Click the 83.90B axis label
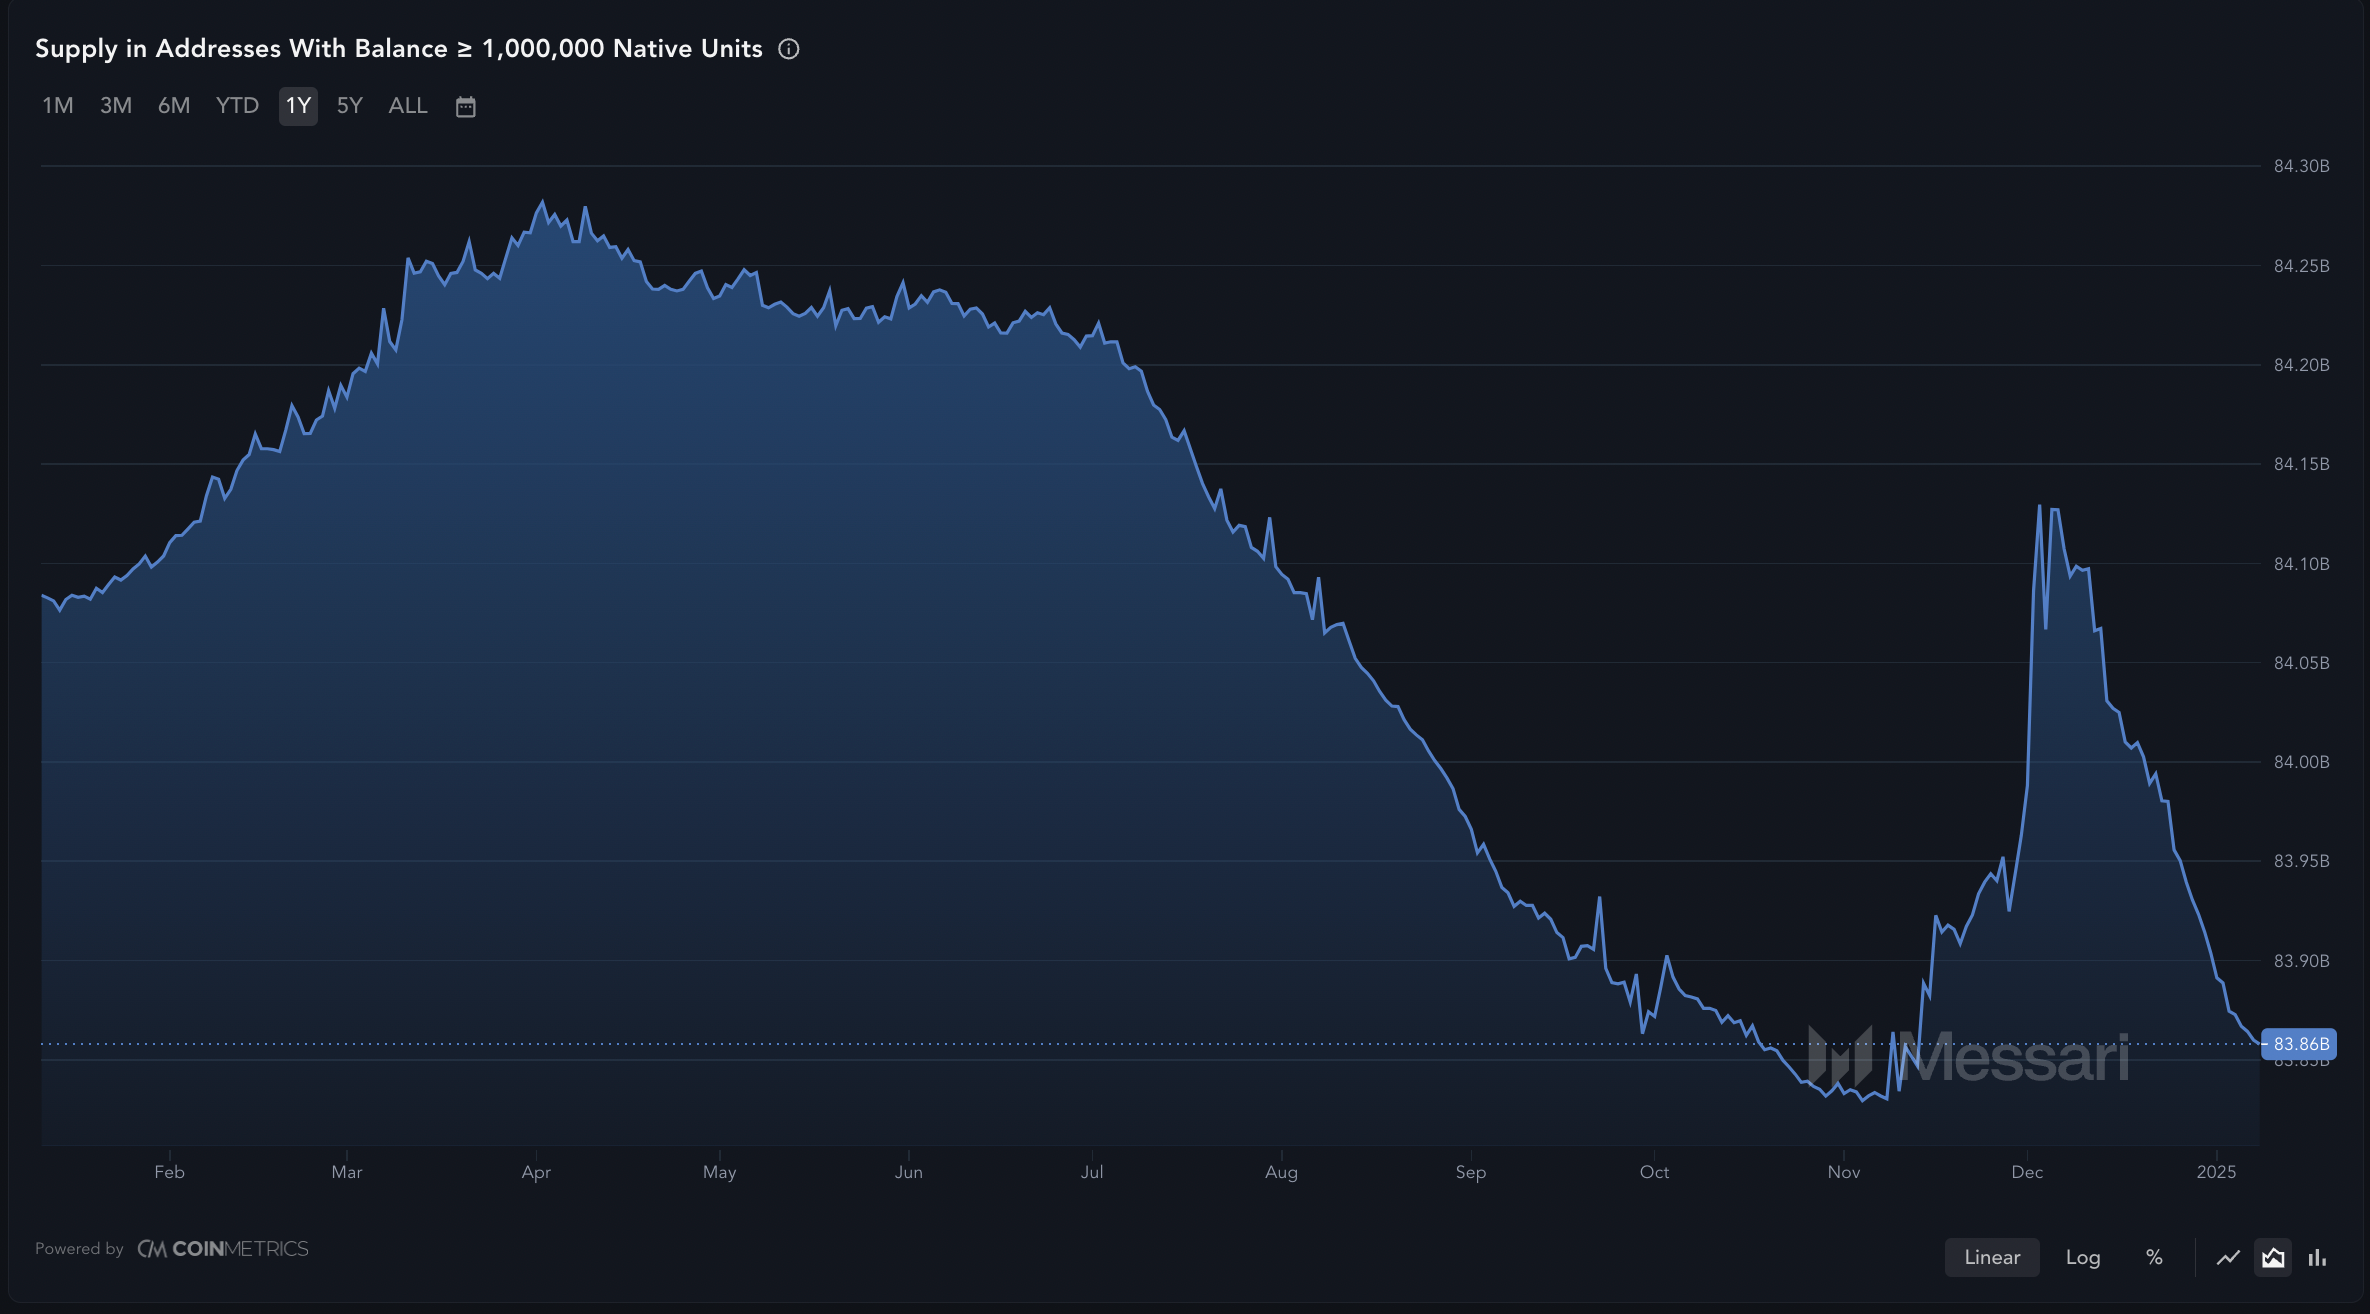Screen dimensions: 2370x1314 (x=2301, y=961)
